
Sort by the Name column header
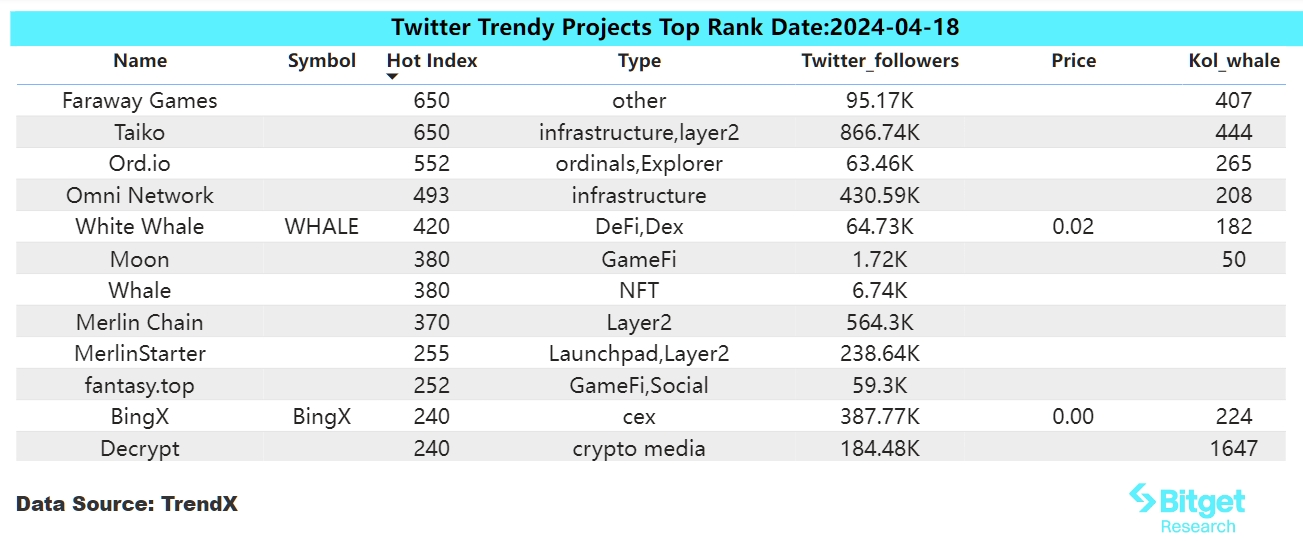click(140, 61)
